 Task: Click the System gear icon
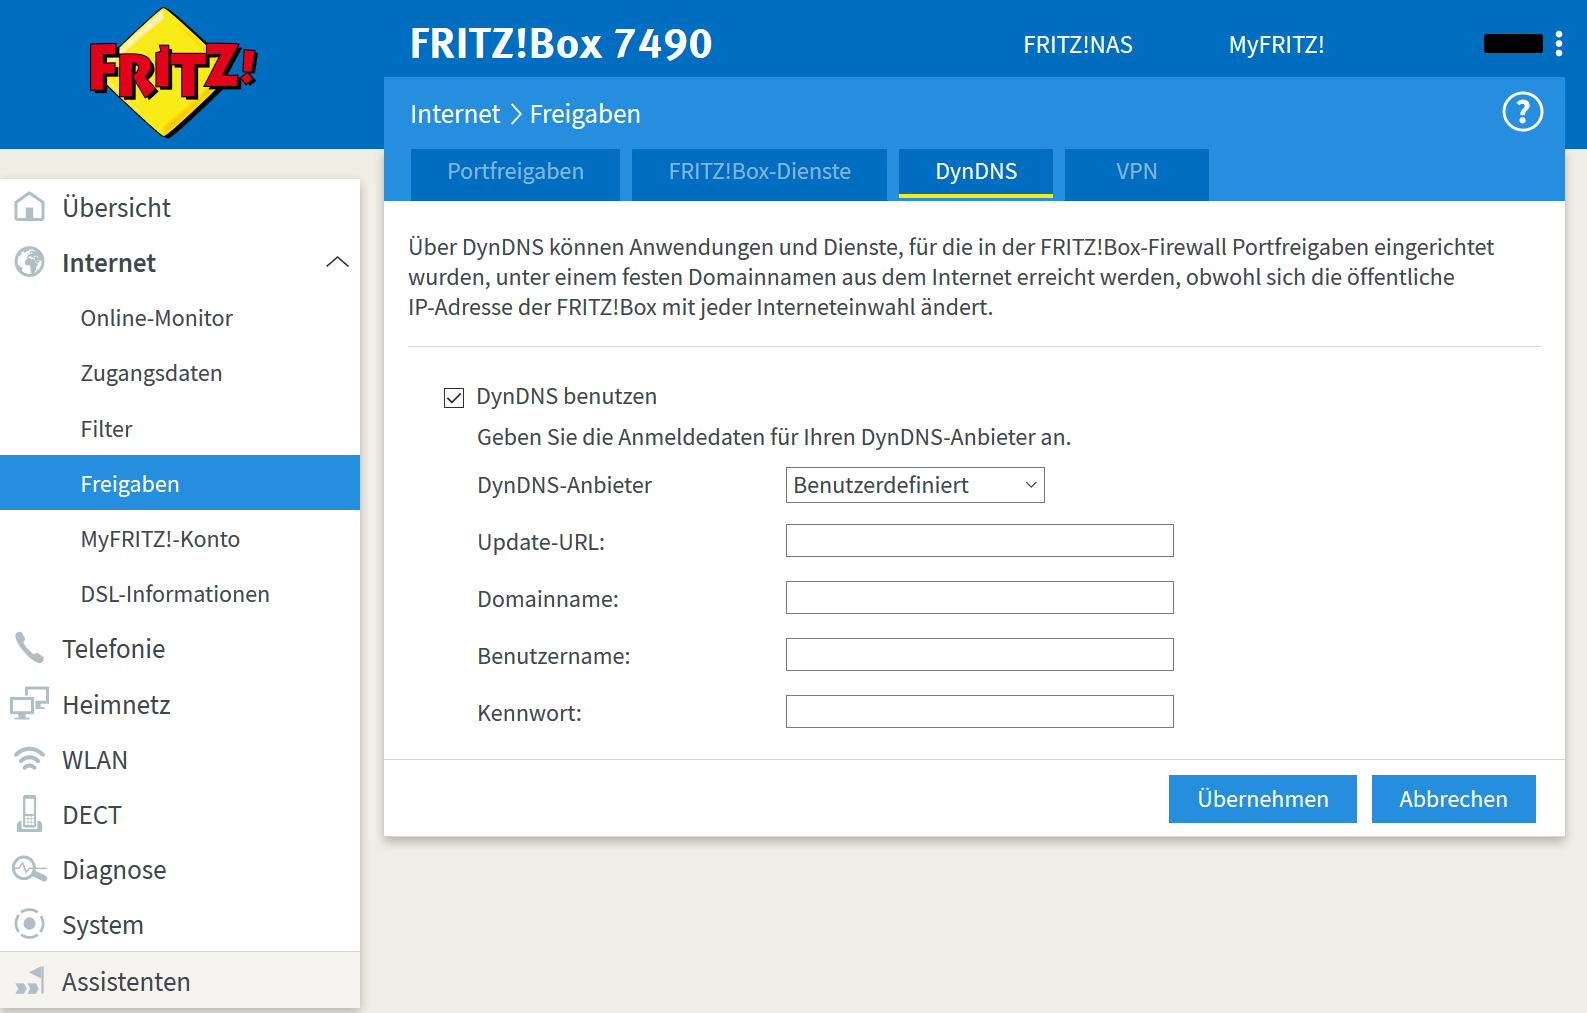click(x=29, y=924)
